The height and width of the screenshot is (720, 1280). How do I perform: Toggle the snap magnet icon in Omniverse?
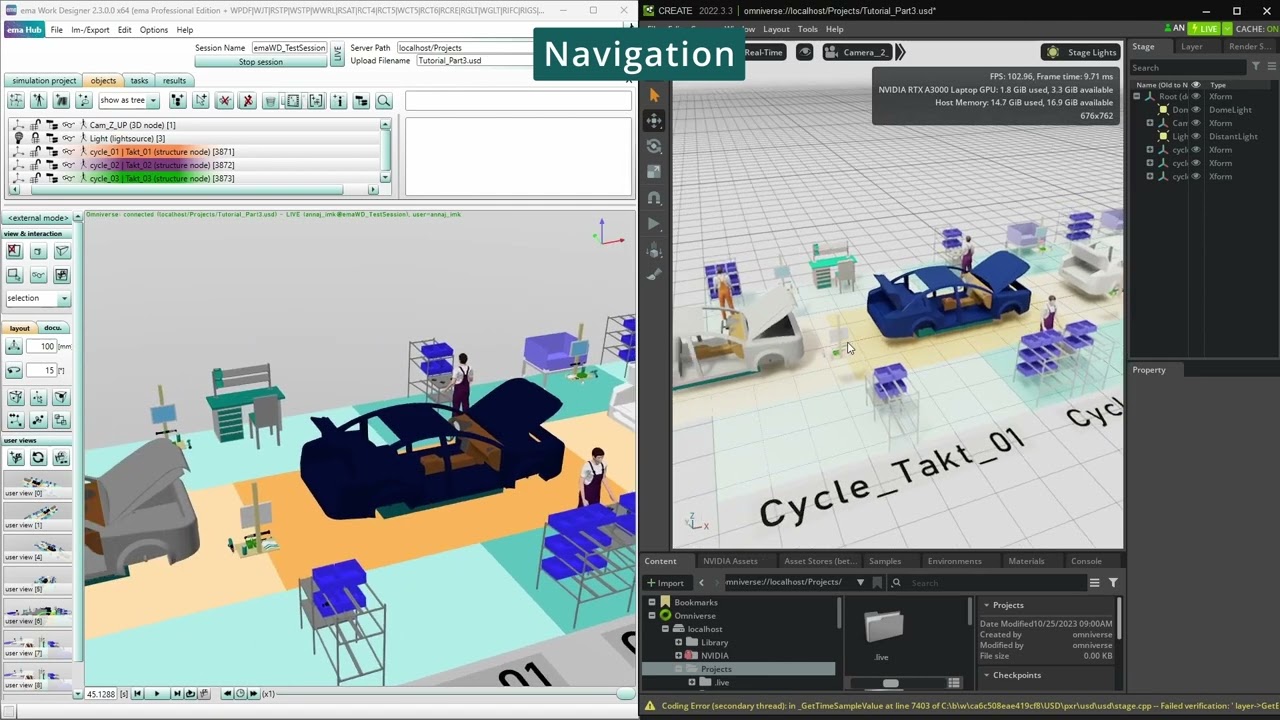coord(655,198)
